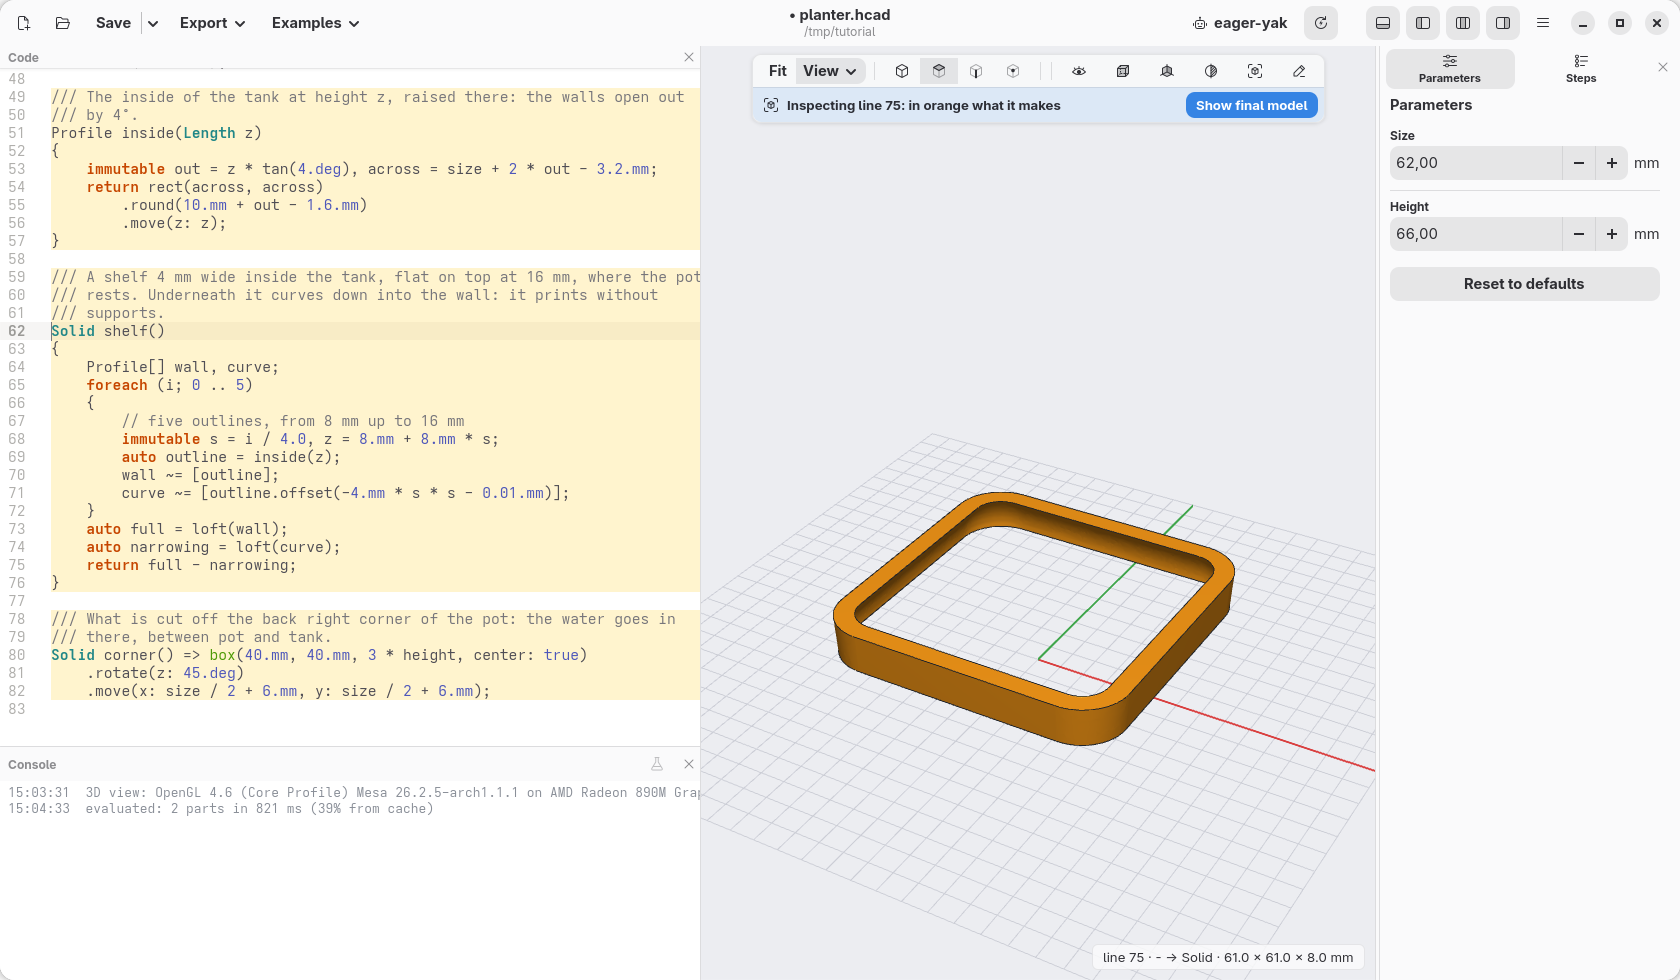Decrease Height with the minus button
This screenshot has width=1680, height=980.
1579,234
